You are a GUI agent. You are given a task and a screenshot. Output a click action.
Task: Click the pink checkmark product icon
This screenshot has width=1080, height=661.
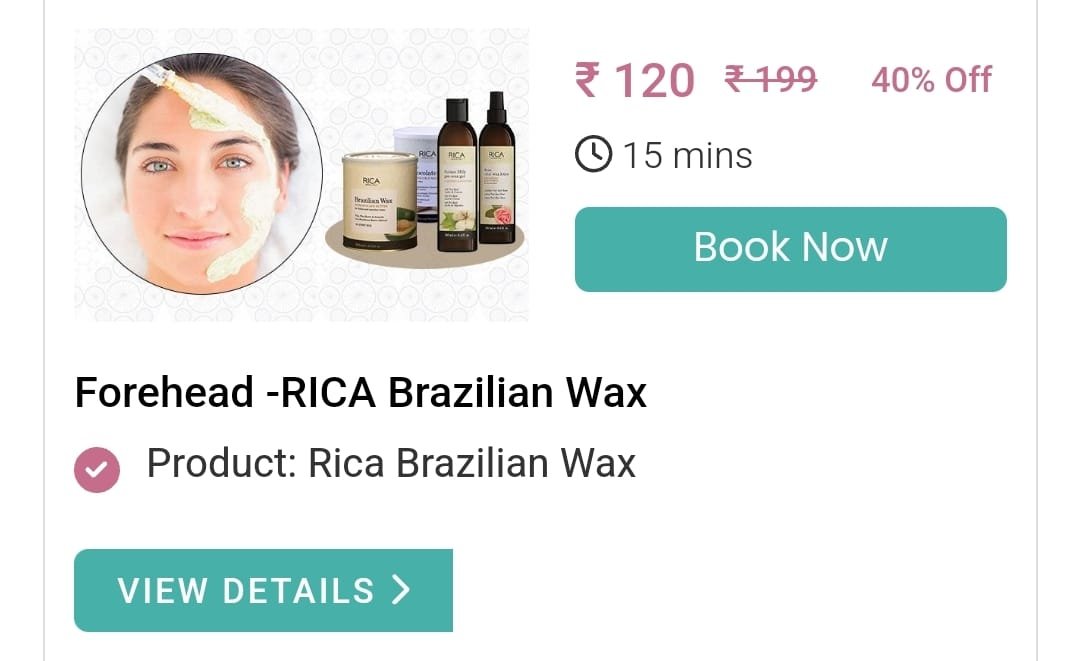tap(97, 470)
